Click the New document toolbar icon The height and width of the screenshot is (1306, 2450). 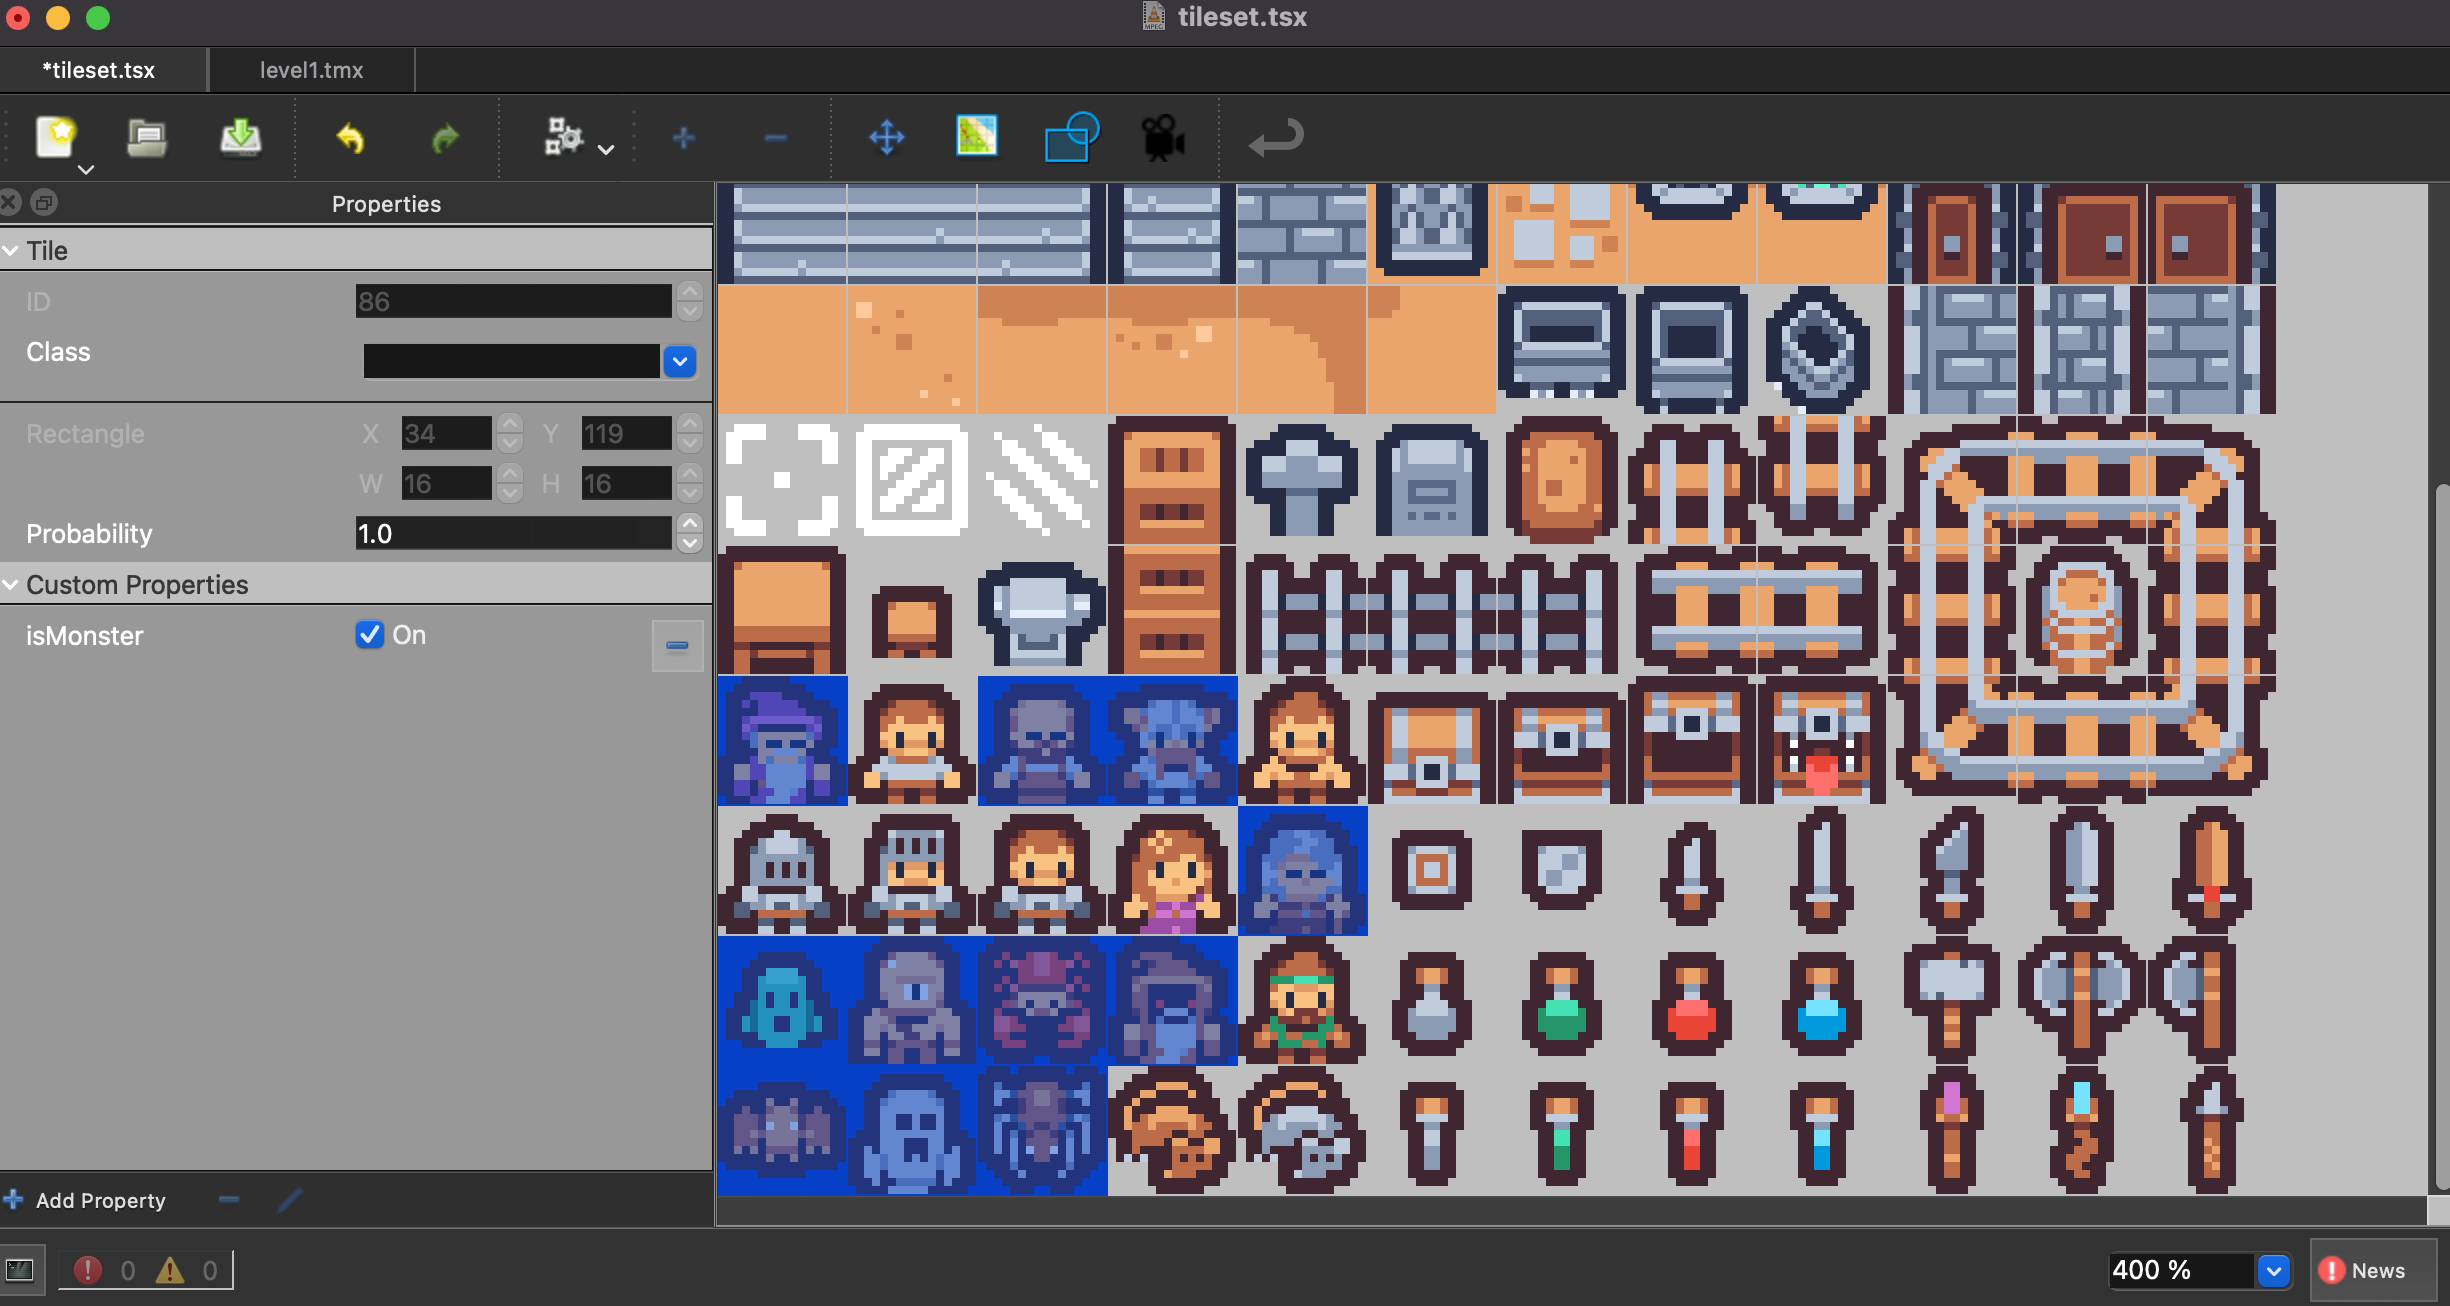coord(56,137)
